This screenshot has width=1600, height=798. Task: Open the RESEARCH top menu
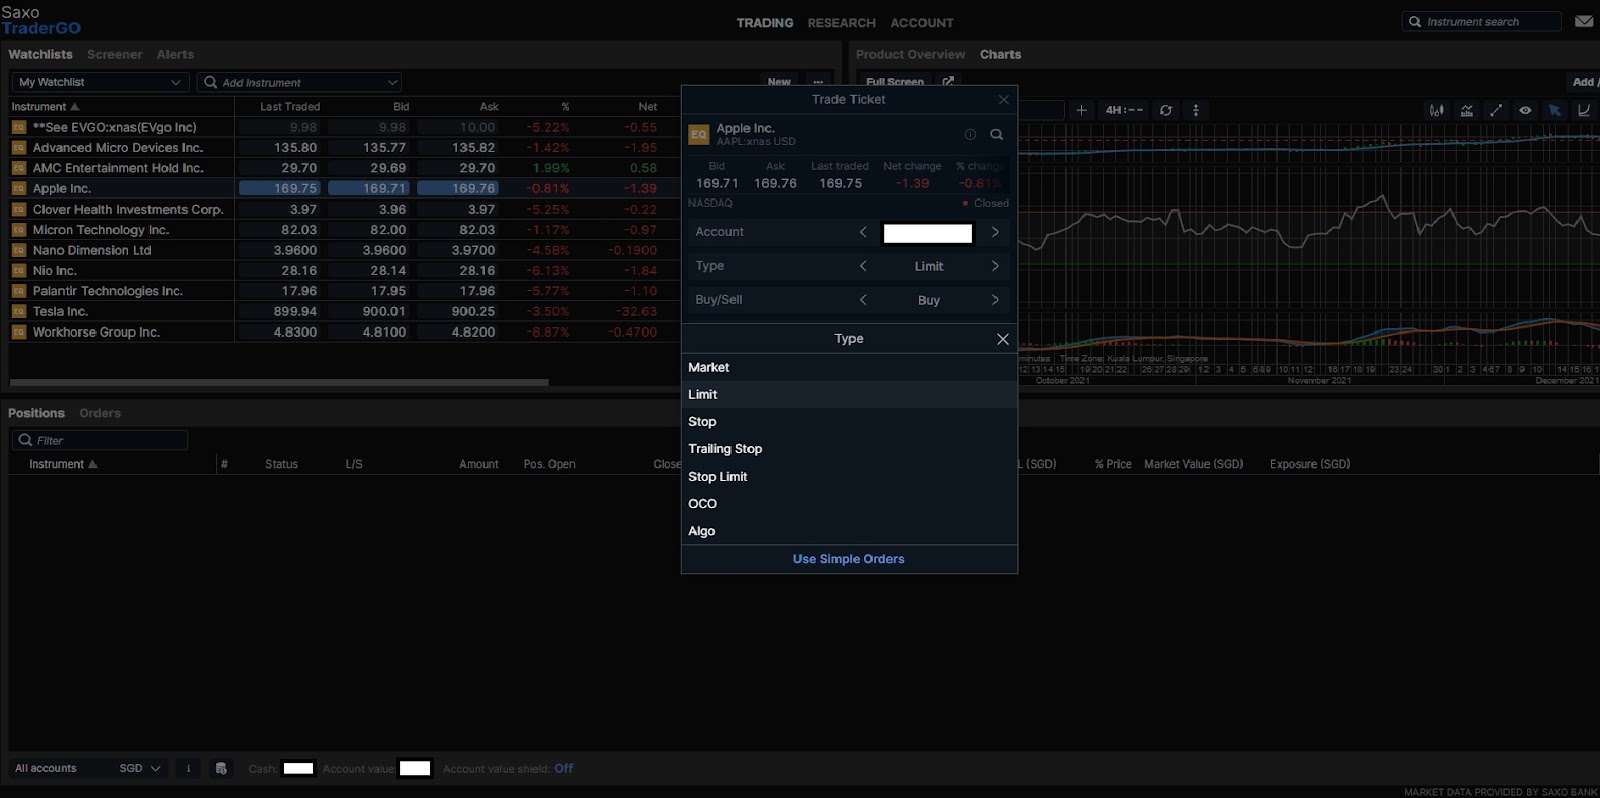[x=841, y=23]
